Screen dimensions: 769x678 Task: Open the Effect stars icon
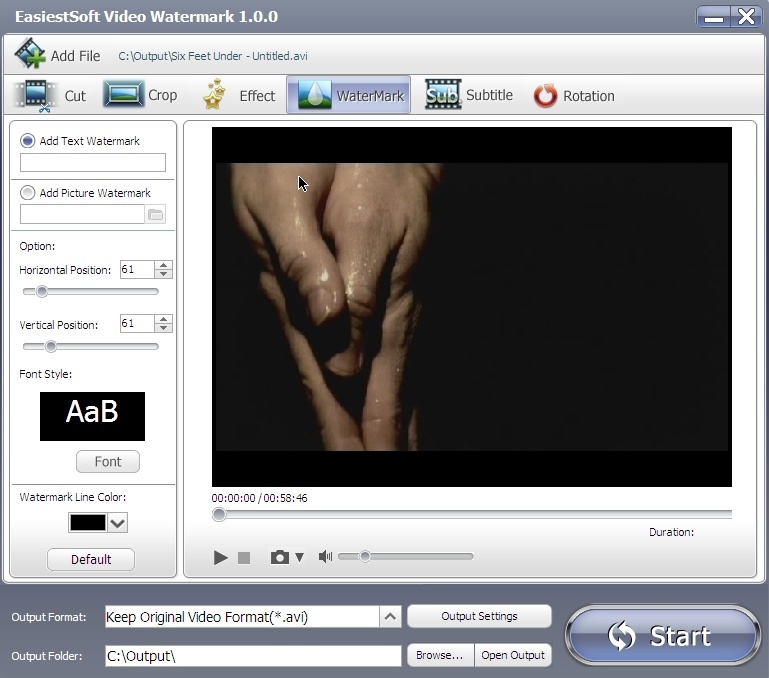pyautogui.click(x=214, y=94)
